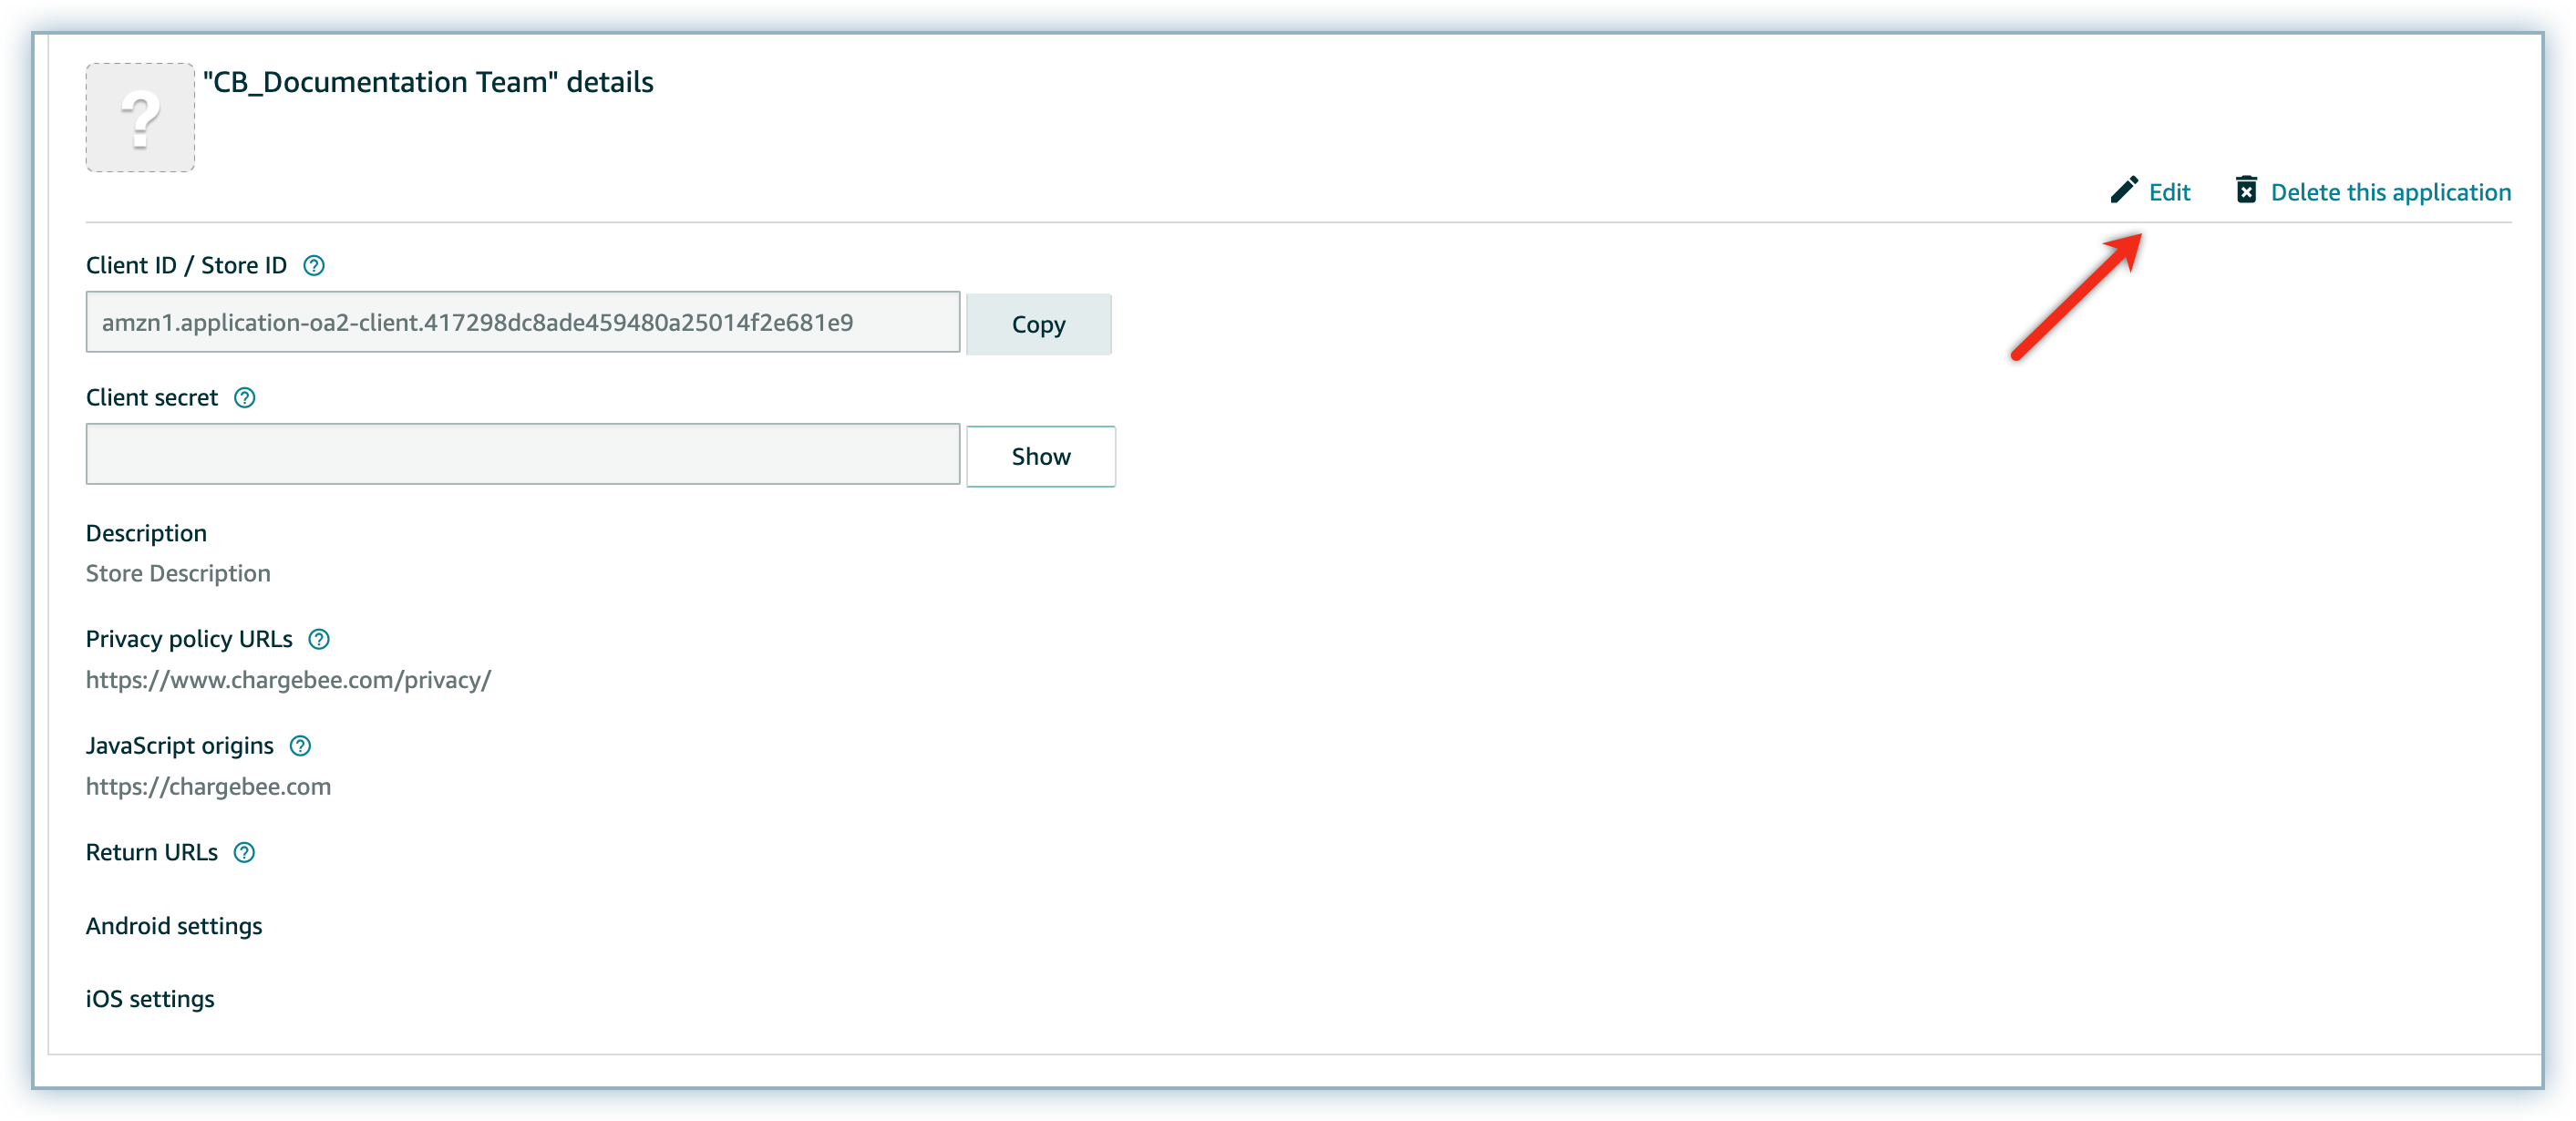The image size is (2576, 1121).
Task: Open Privacy policy URLs help tooltip icon
Action: 319,640
